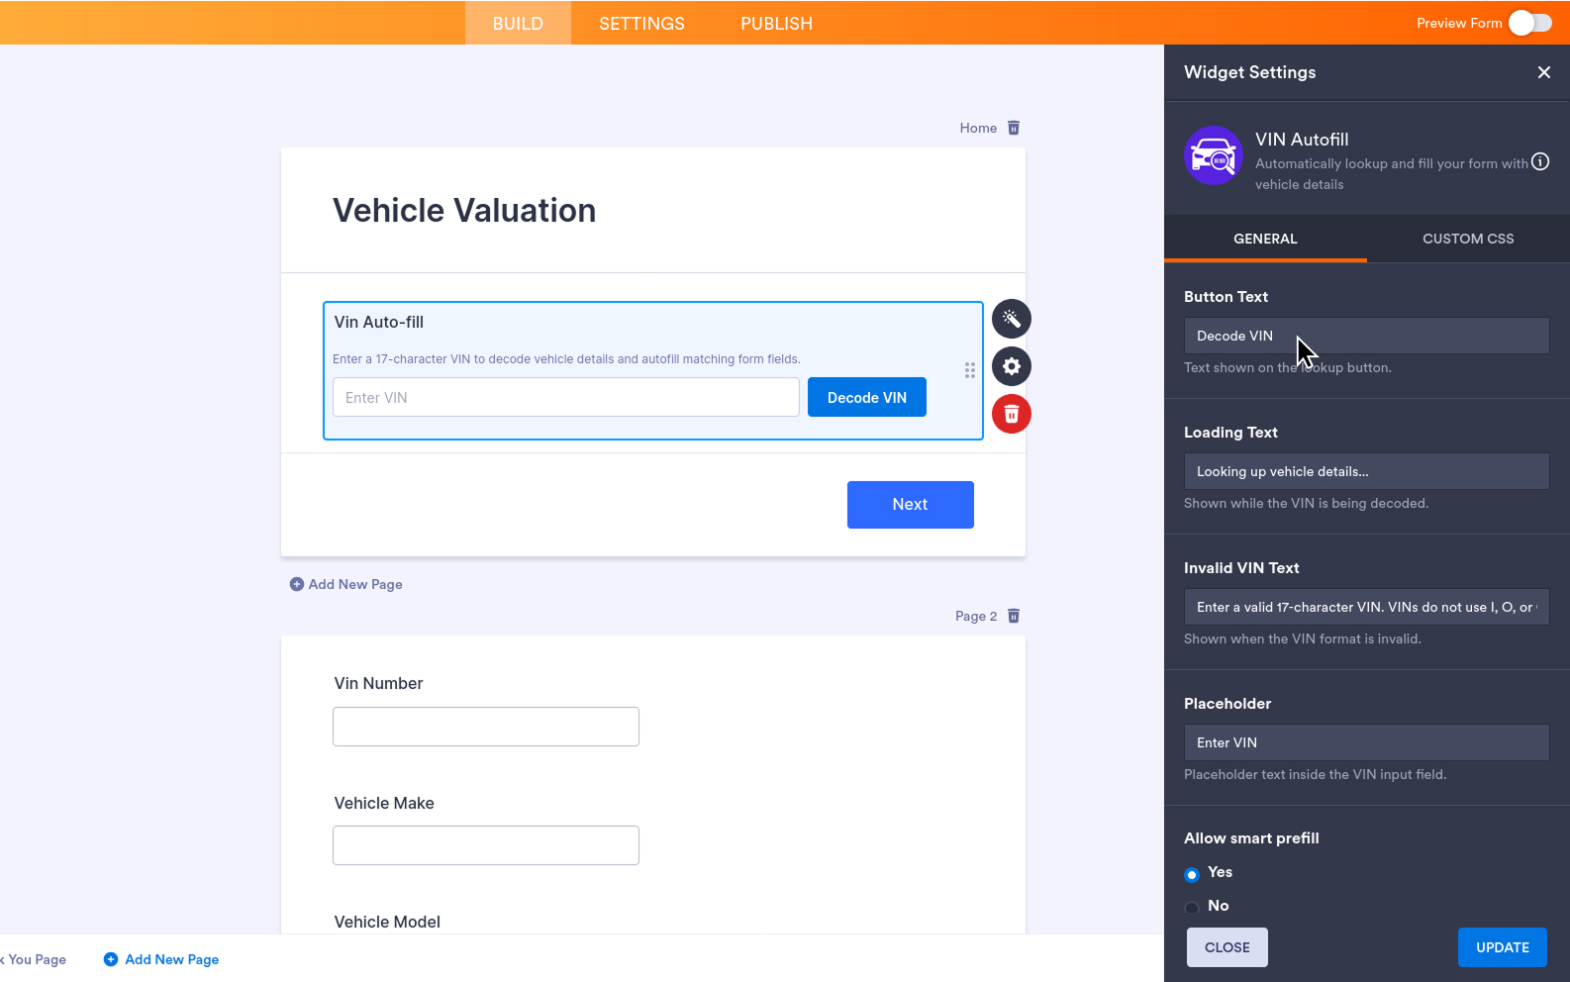Click the Enter VIN input on form
The width and height of the screenshot is (1570, 982).
tap(566, 397)
